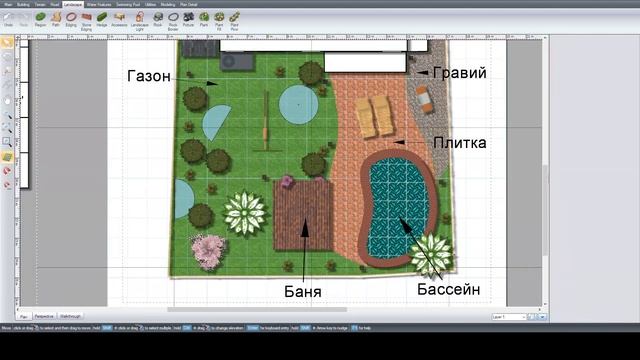This screenshot has height=360, width=640.
Task: Select the Plan view tab at bottom
Action: (x=24, y=316)
